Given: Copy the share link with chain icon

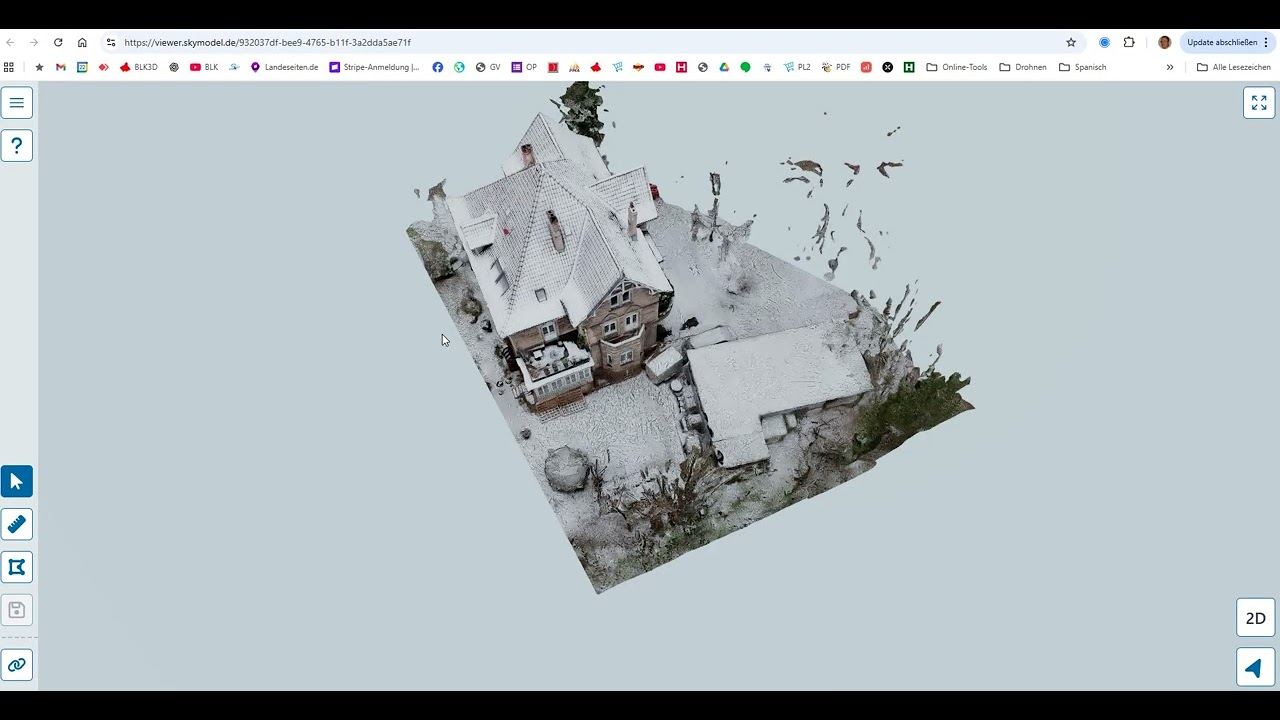Looking at the screenshot, I should [x=17, y=665].
